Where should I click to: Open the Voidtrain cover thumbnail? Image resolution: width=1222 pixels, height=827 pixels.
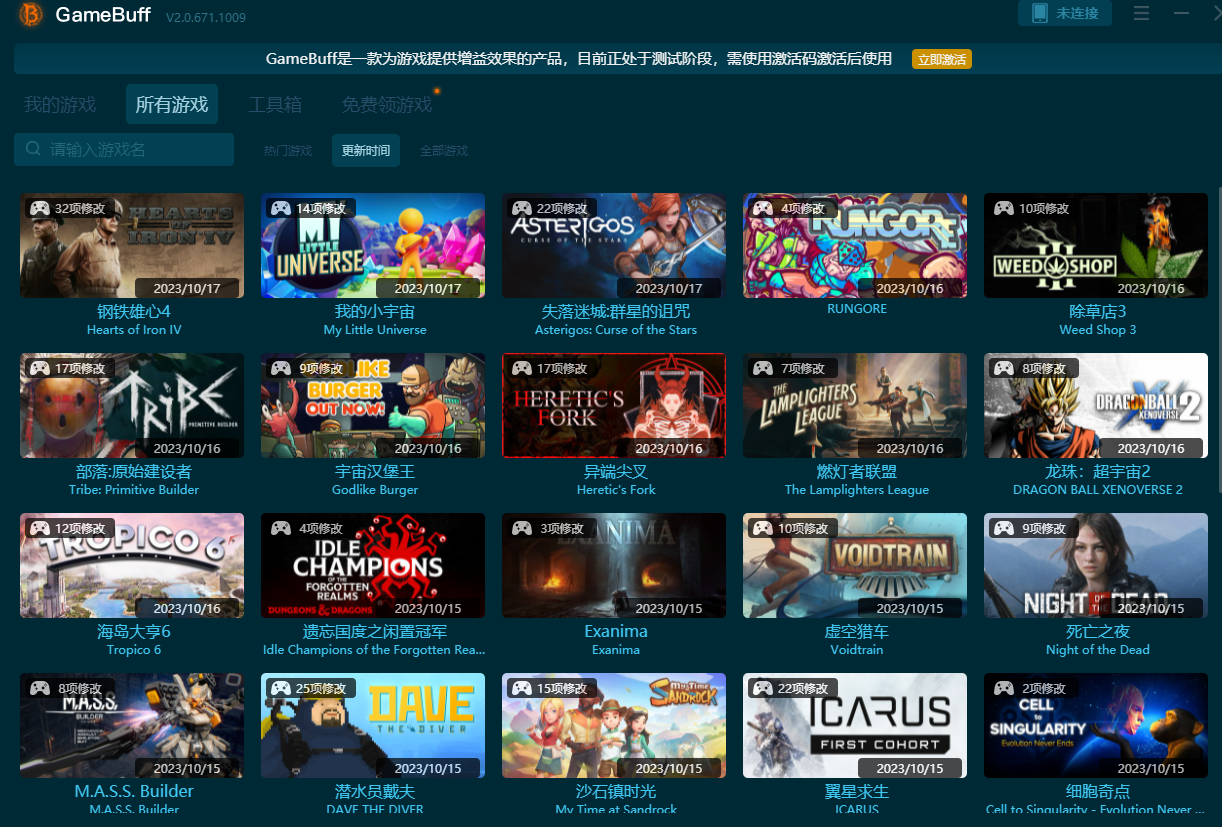click(x=855, y=566)
